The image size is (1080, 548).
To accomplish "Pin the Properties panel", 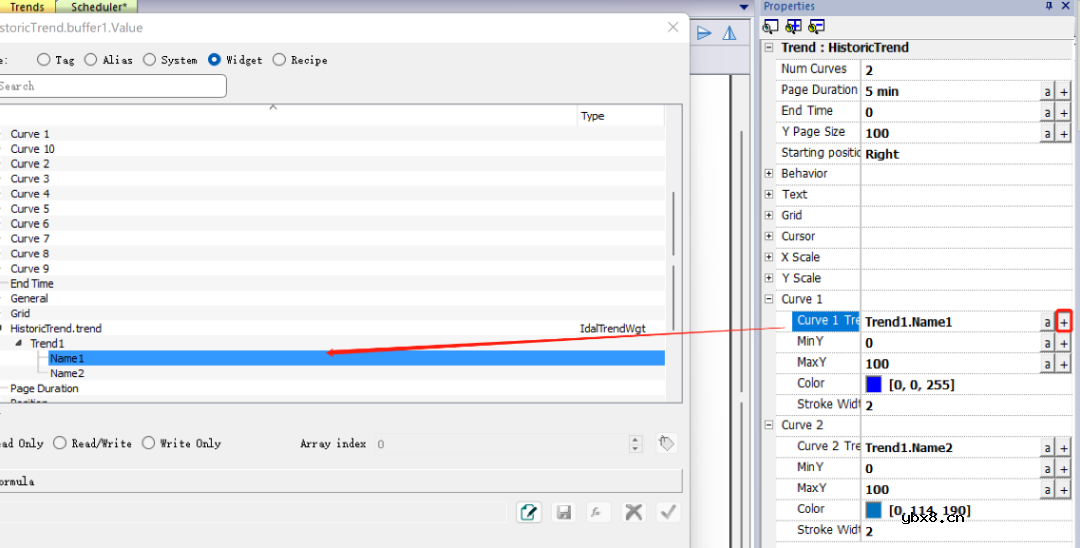I will click(1048, 6).
